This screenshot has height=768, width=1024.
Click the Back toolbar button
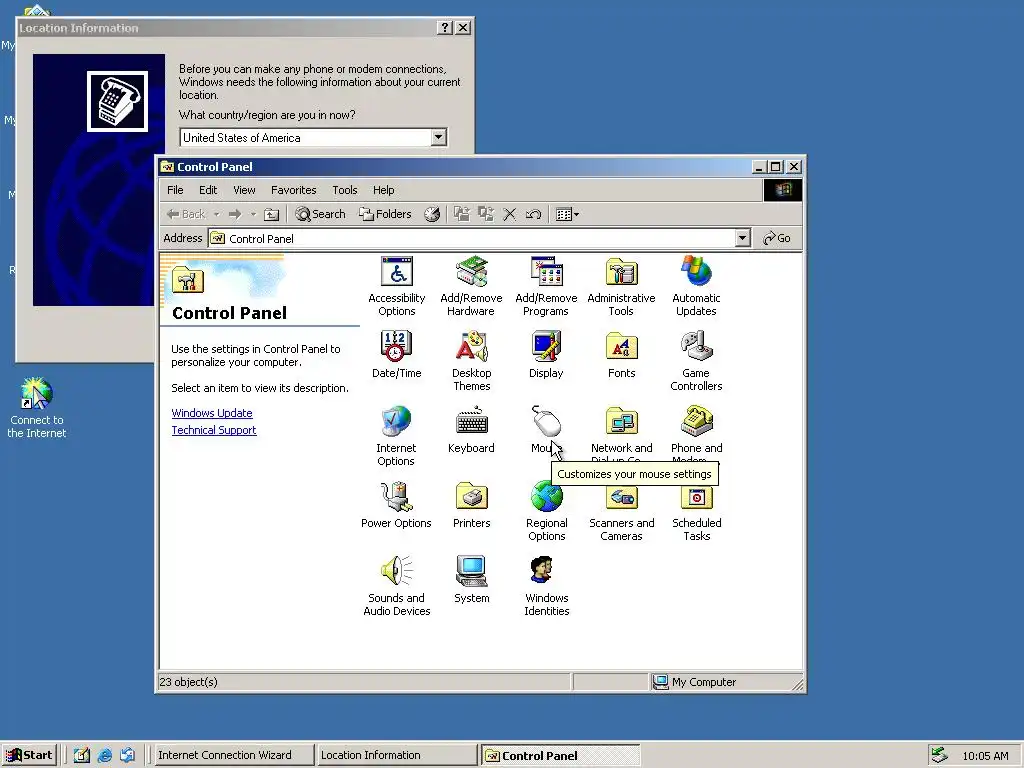(185, 214)
